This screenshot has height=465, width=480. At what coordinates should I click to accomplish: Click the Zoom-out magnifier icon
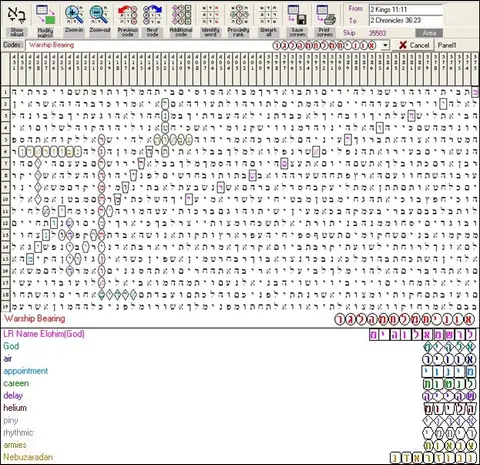click(x=99, y=15)
